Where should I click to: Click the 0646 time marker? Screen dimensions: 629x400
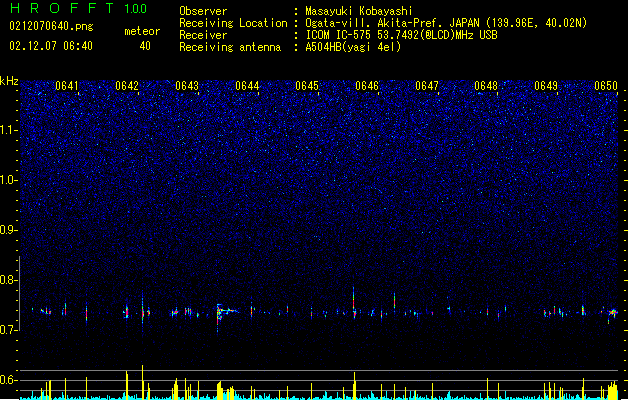[x=367, y=86]
